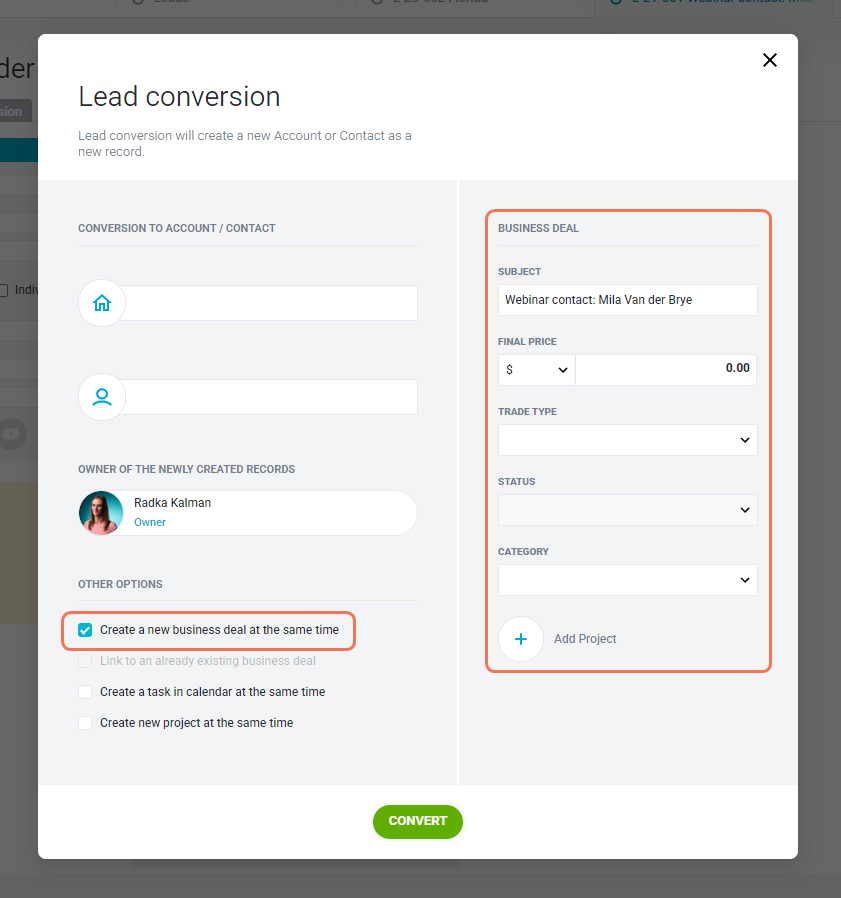The image size is (841, 898).
Task: Click the house account icon
Action: pos(102,303)
